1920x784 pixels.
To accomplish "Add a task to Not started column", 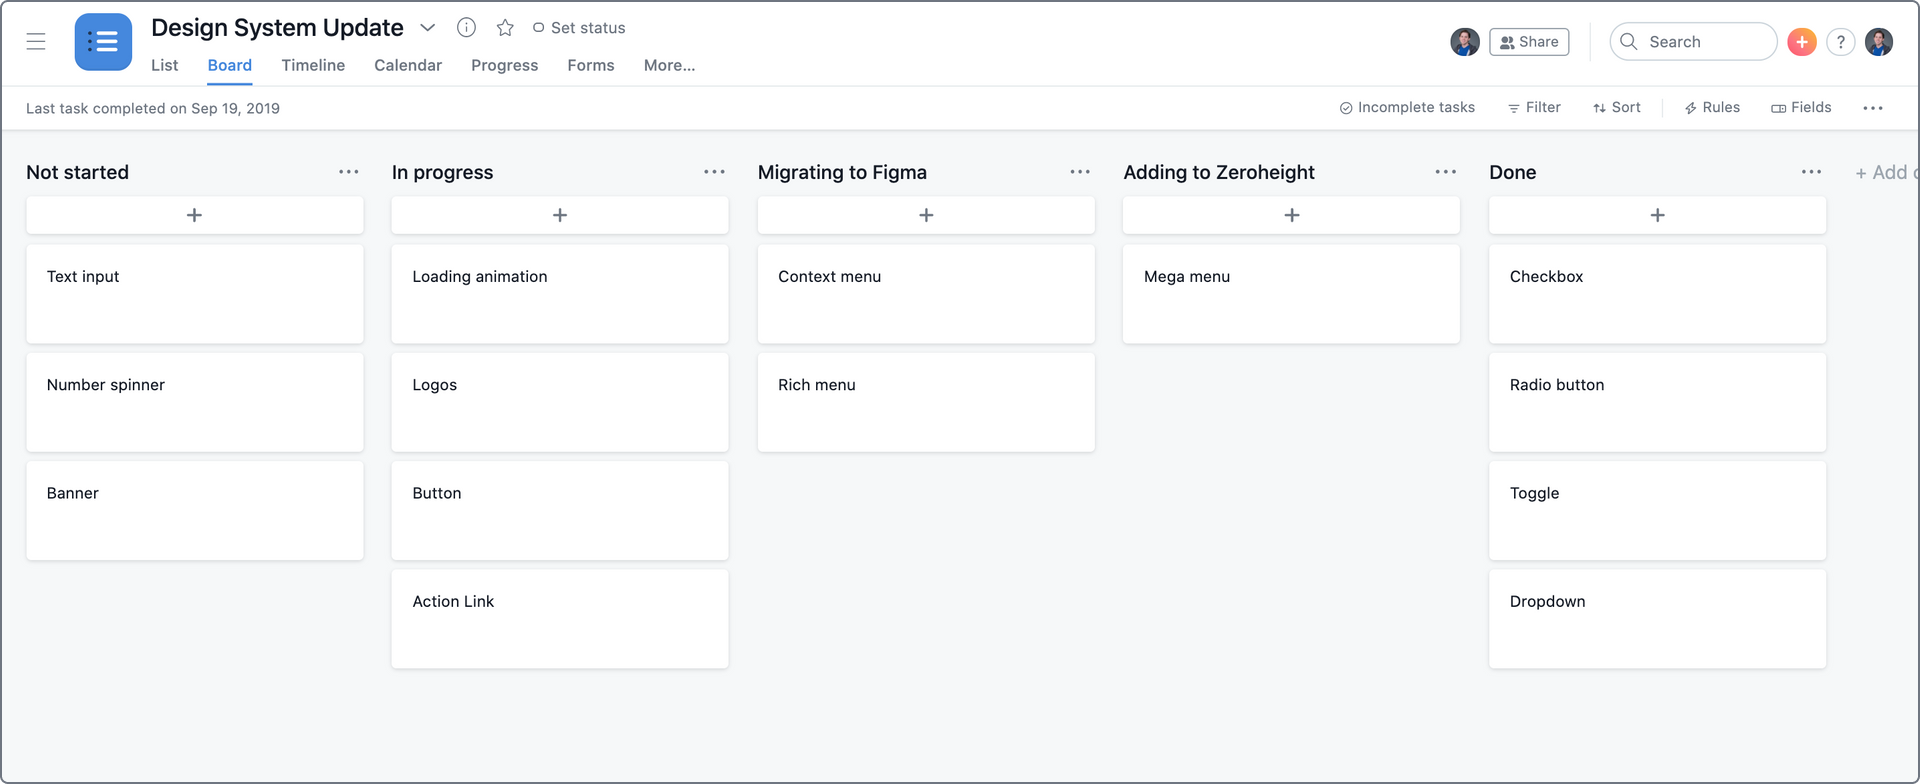I will tap(195, 215).
